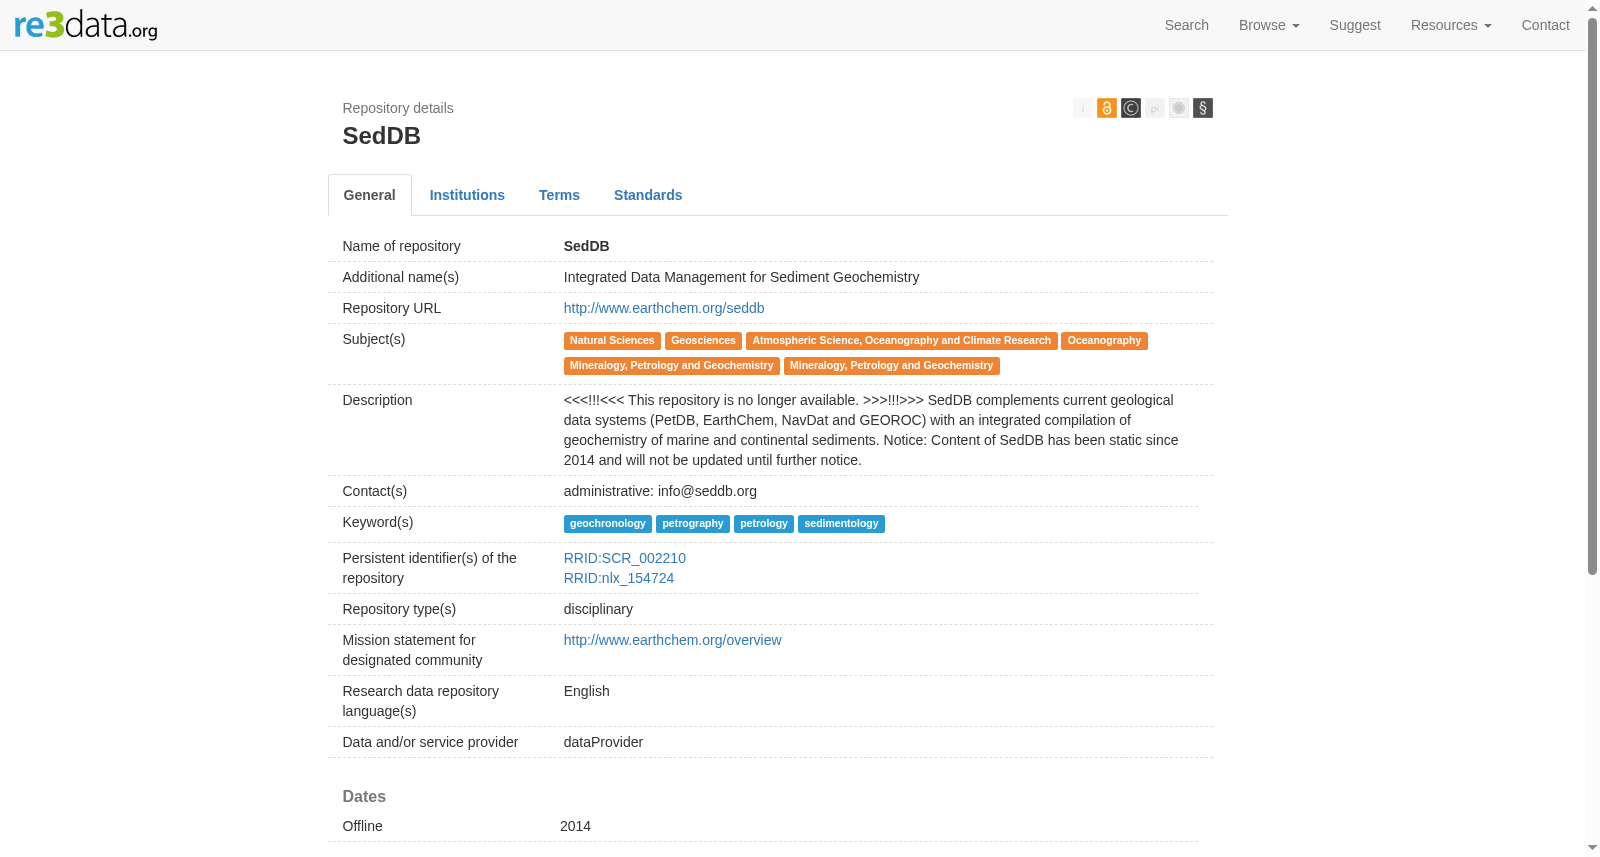Click the 'Repository type(s)' label
1600x857 pixels.
pos(400,609)
